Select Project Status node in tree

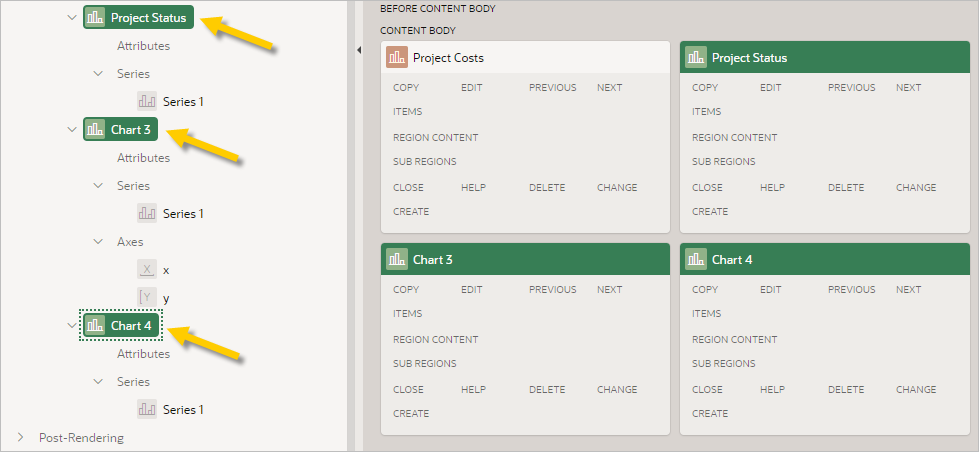pyautogui.click(x=139, y=18)
